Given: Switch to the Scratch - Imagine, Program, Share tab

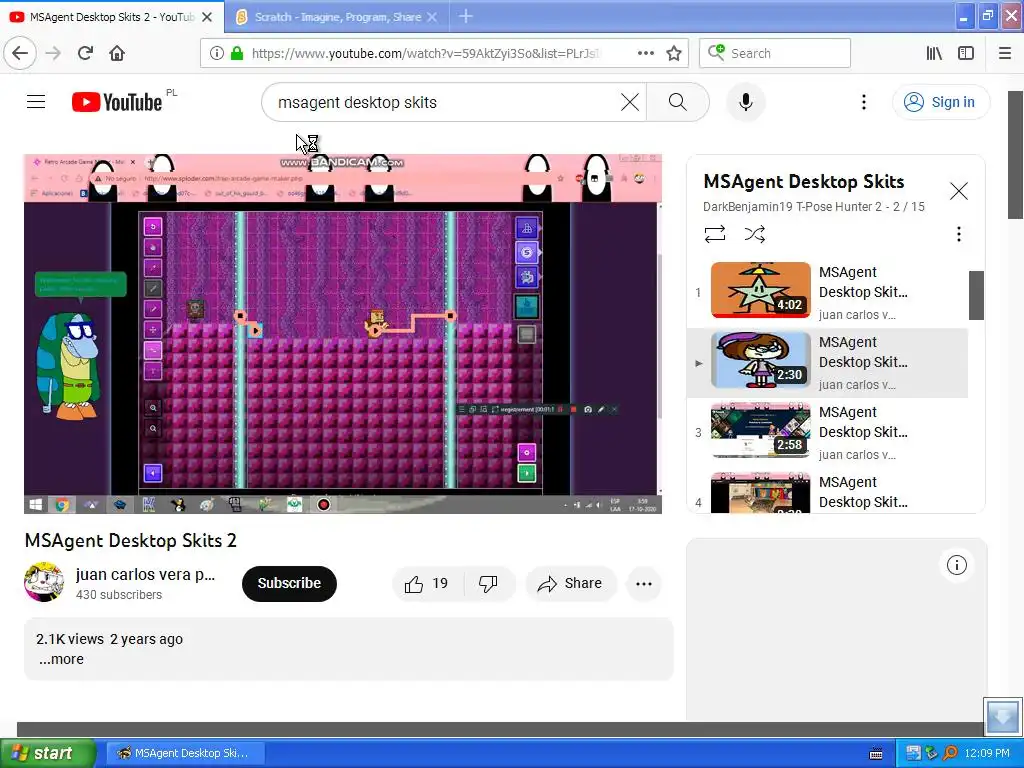Looking at the screenshot, I should coord(338,17).
